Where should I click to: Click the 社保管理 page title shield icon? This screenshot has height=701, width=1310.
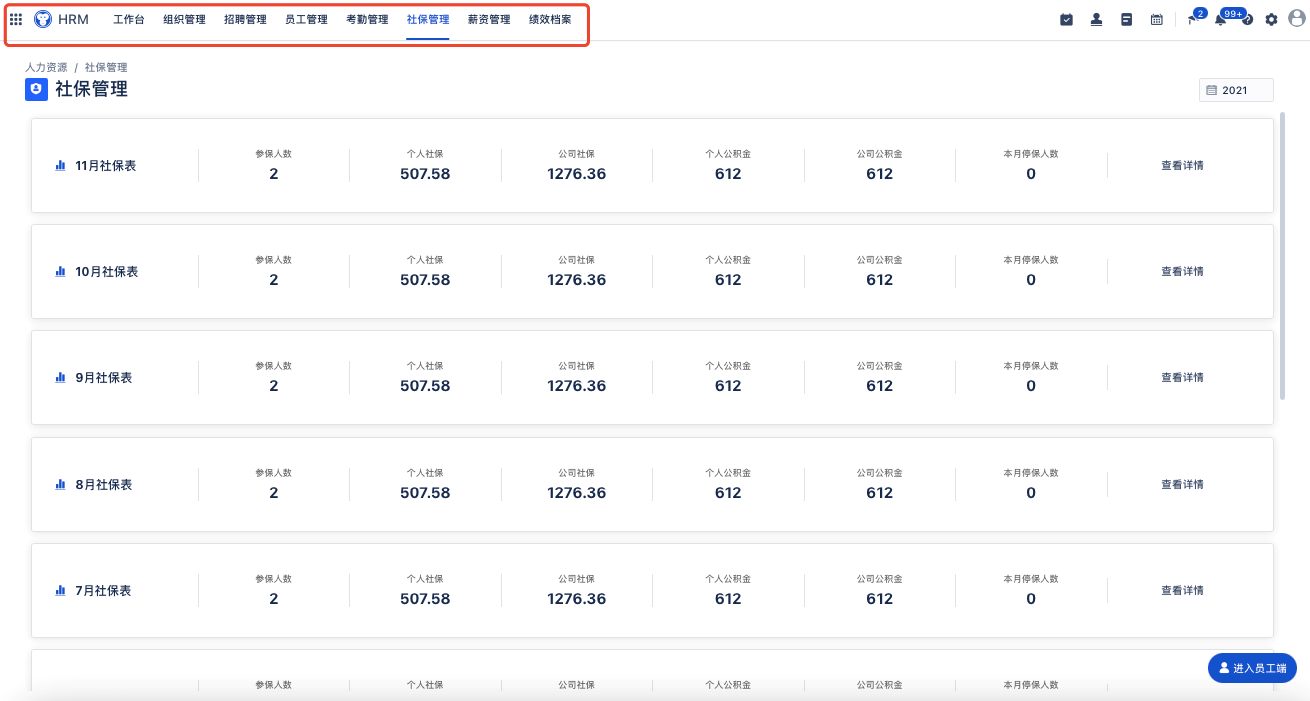coord(36,89)
